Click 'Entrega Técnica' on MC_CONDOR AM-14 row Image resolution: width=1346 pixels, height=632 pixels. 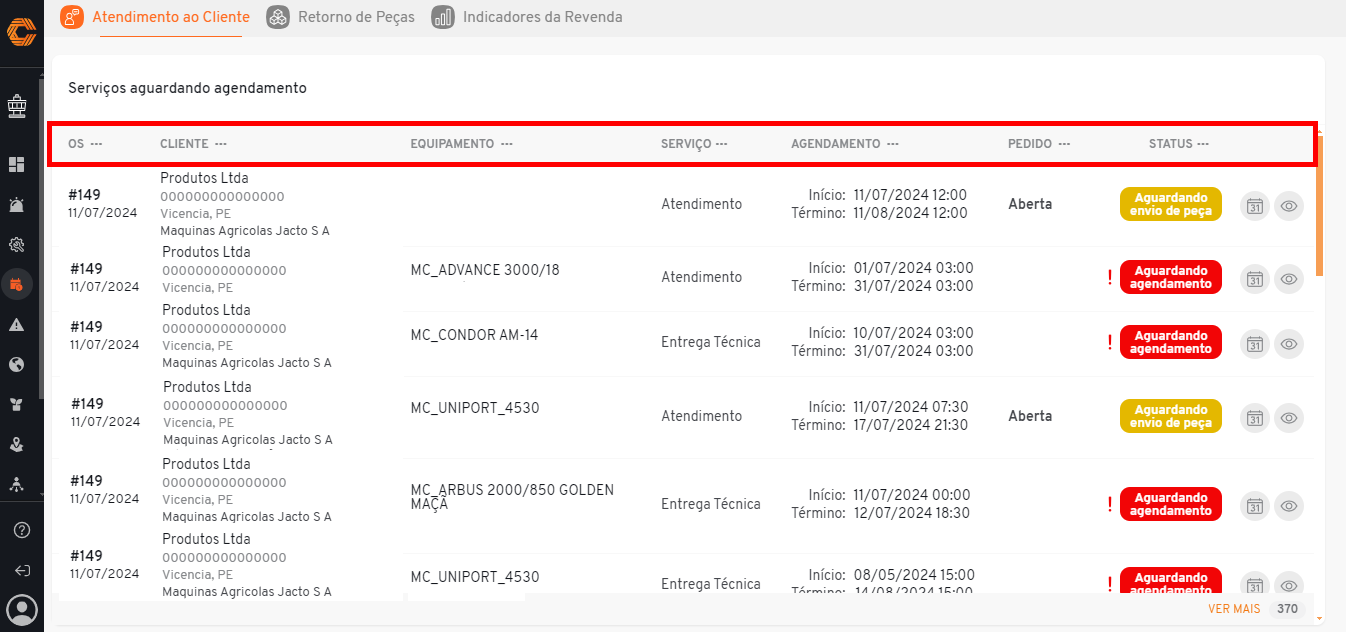pyautogui.click(x=711, y=342)
